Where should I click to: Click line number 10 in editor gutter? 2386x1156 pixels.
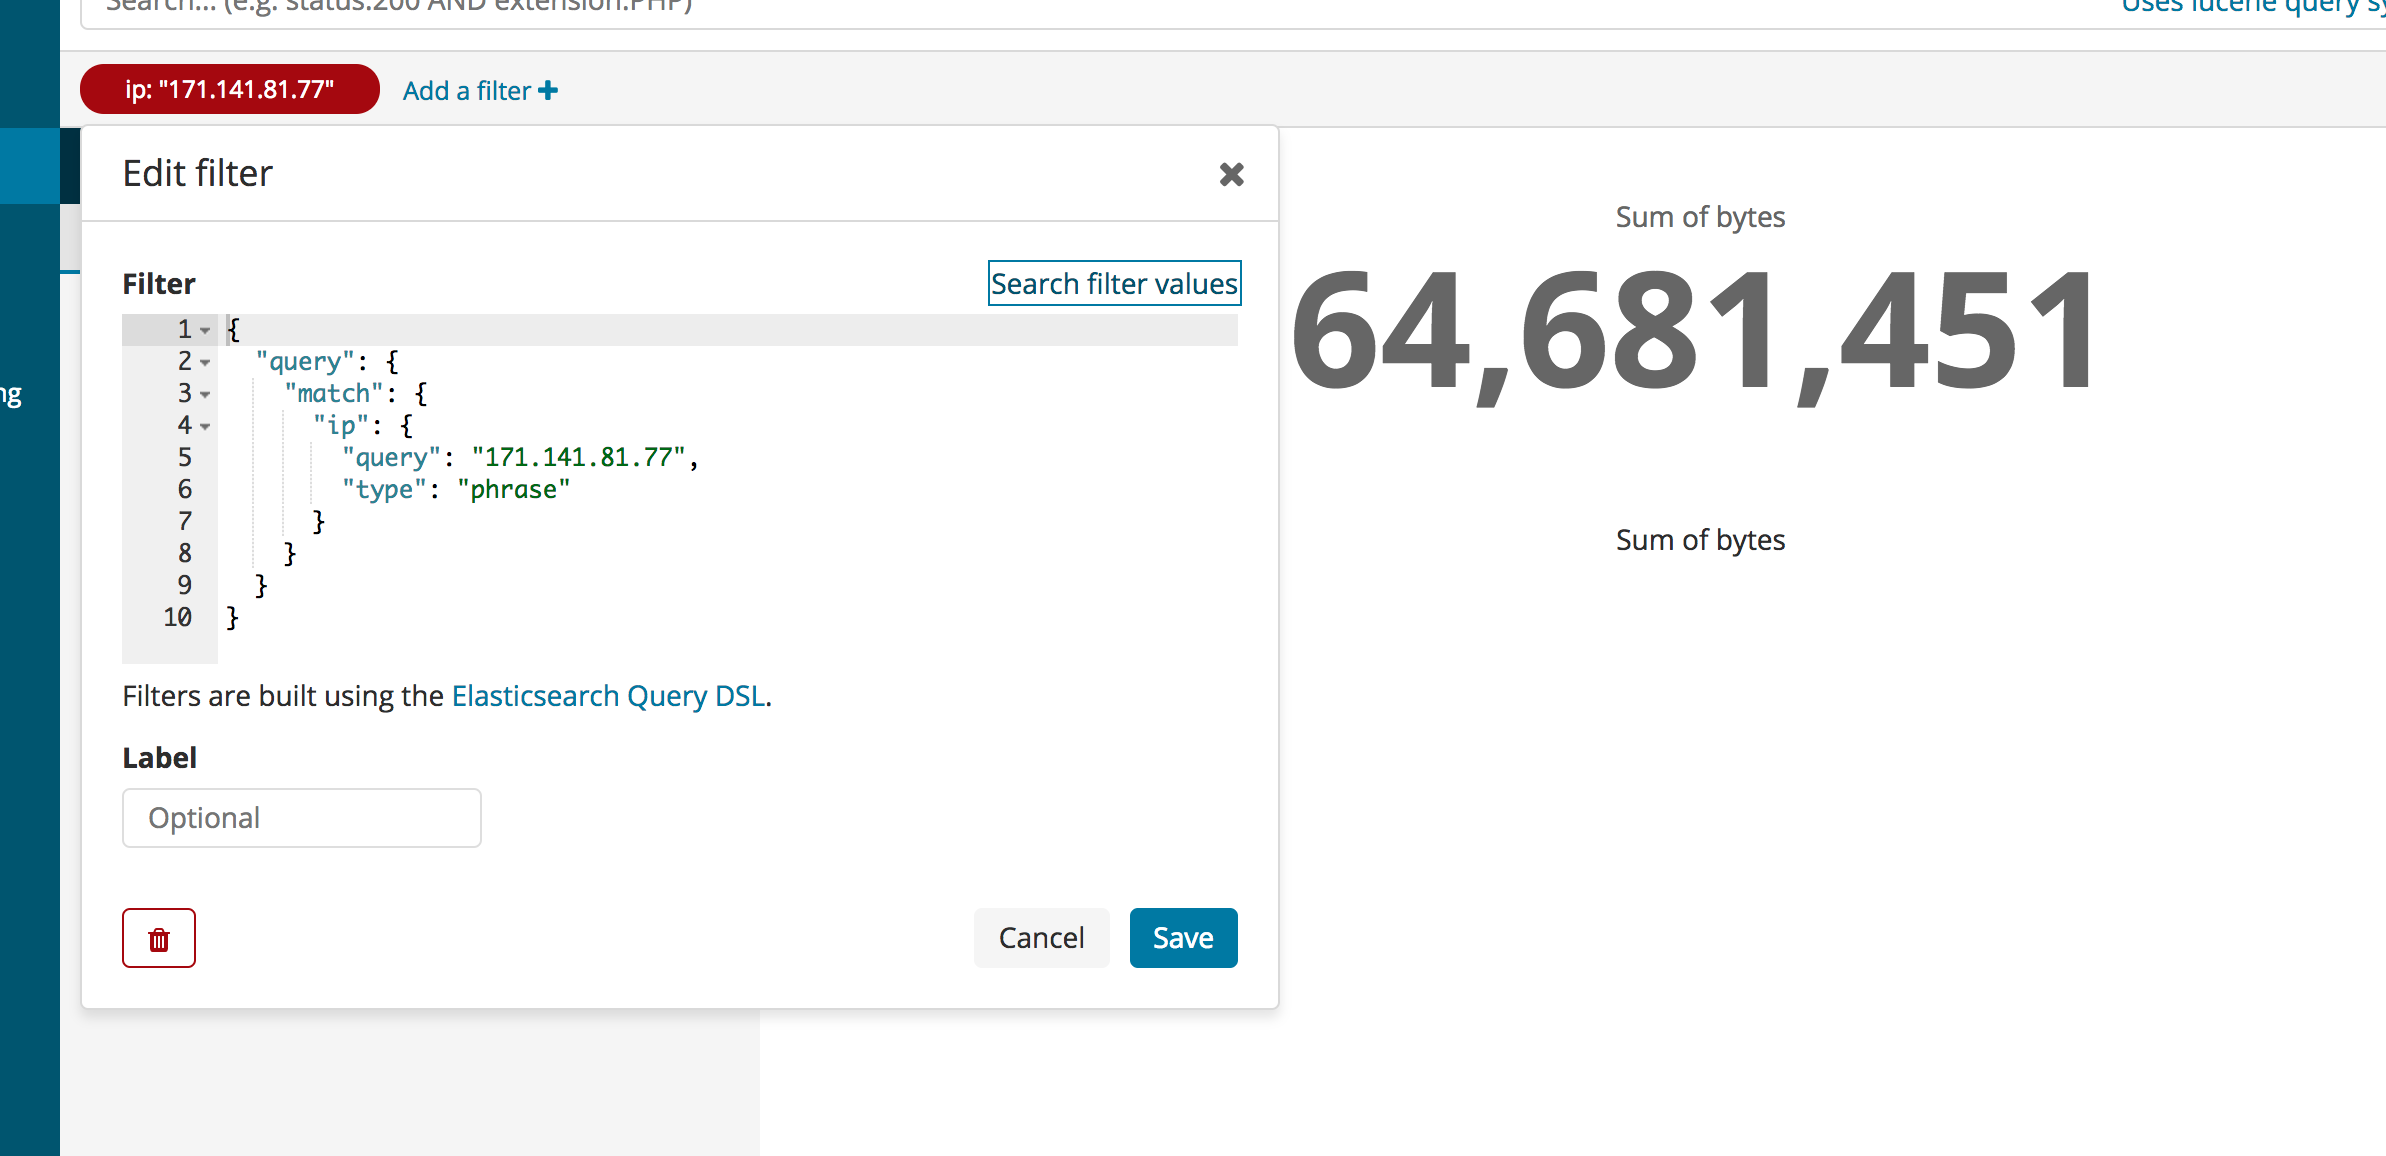point(178,618)
